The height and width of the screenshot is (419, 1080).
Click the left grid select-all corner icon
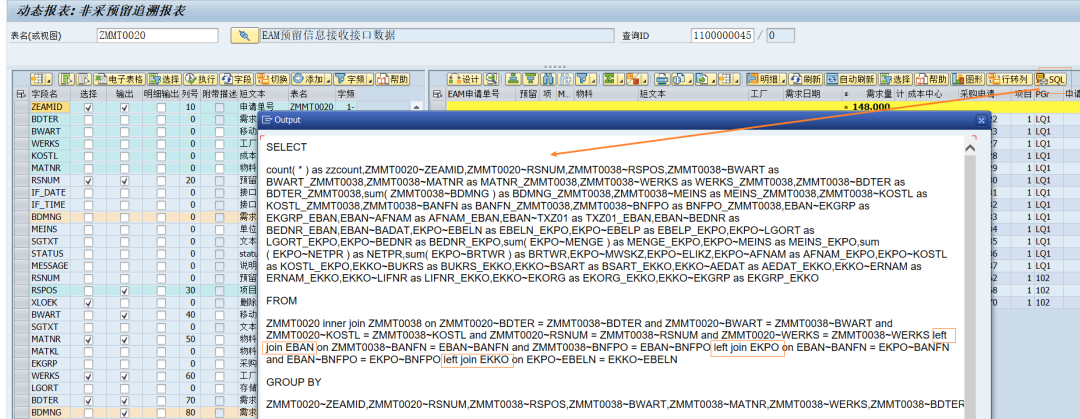tap(20, 94)
